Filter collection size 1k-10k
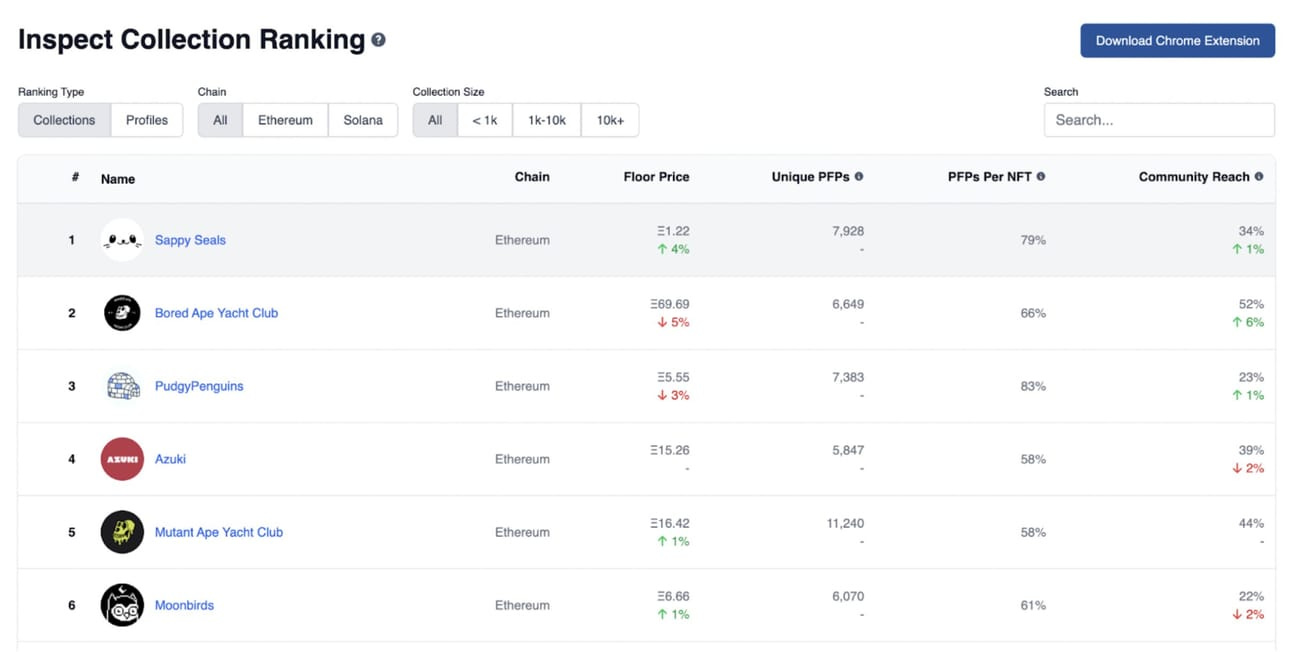The width and height of the screenshot is (1292, 652). click(x=547, y=120)
